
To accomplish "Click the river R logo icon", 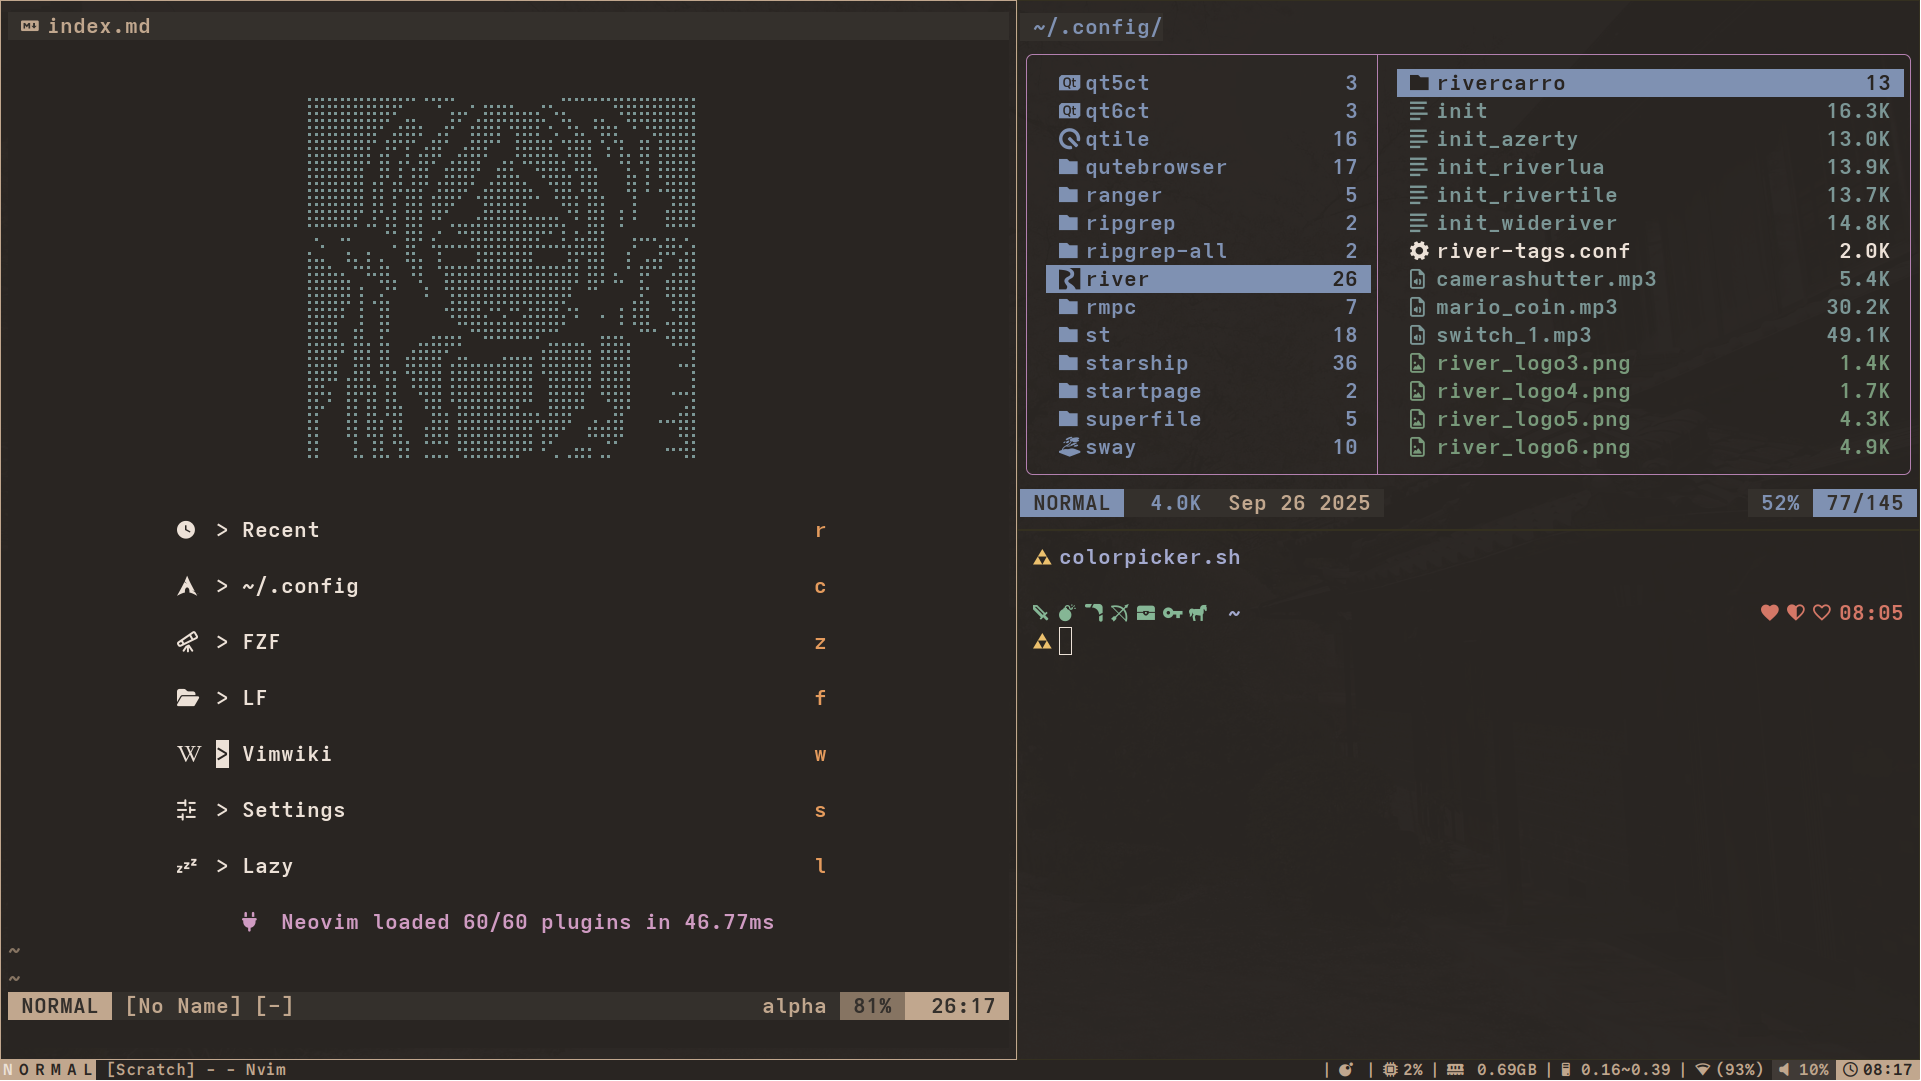I will click(1070, 279).
